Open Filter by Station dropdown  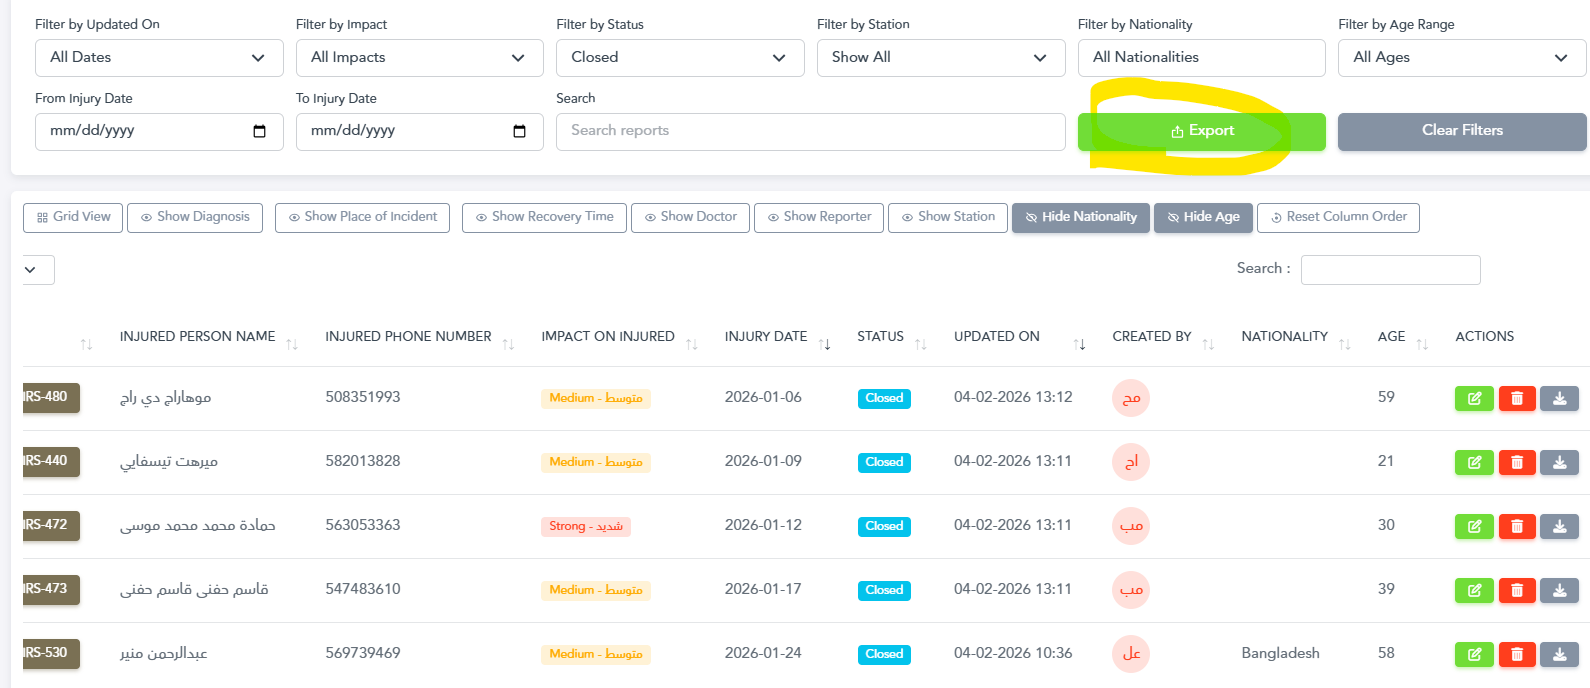(941, 58)
